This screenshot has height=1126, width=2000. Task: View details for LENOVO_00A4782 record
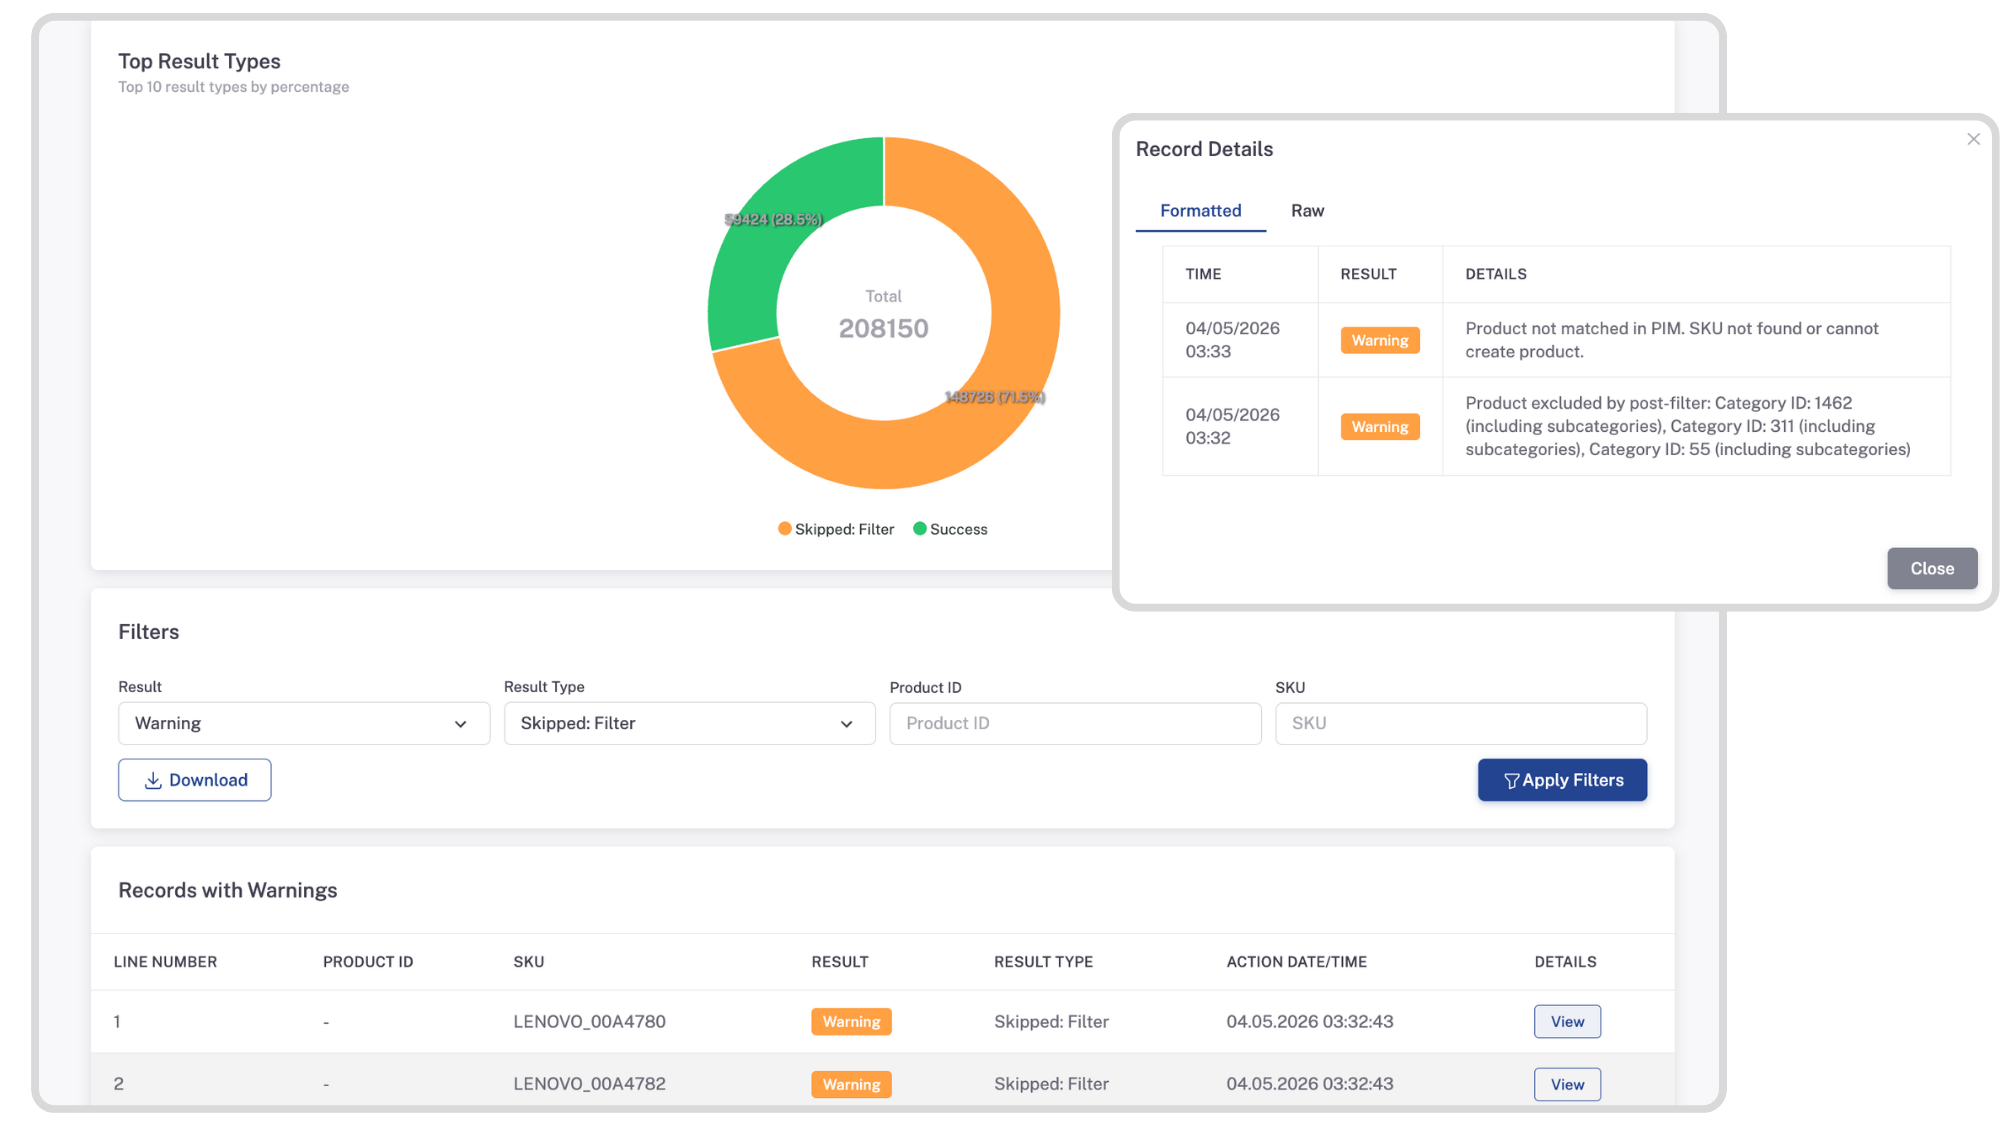1567,1084
